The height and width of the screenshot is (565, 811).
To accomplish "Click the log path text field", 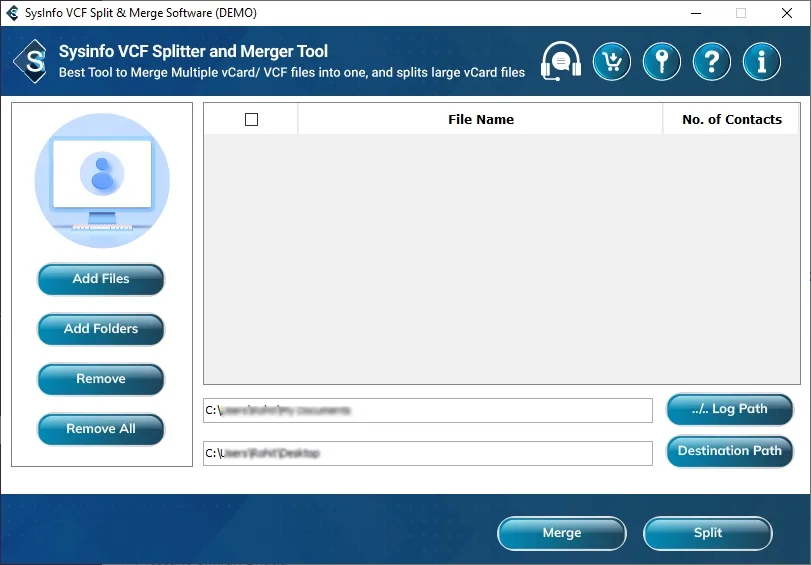I will tap(428, 410).
